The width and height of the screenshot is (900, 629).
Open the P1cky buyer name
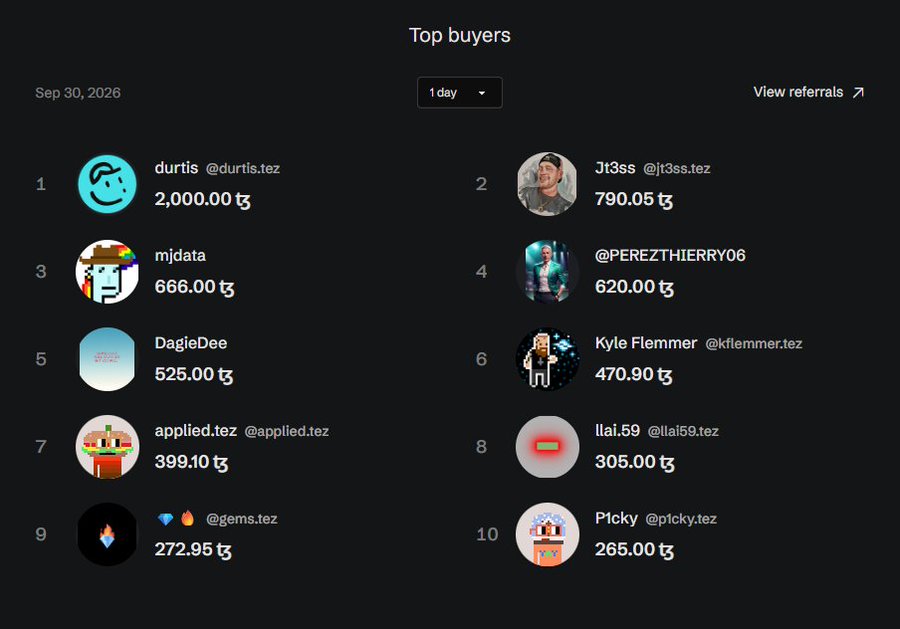616,518
